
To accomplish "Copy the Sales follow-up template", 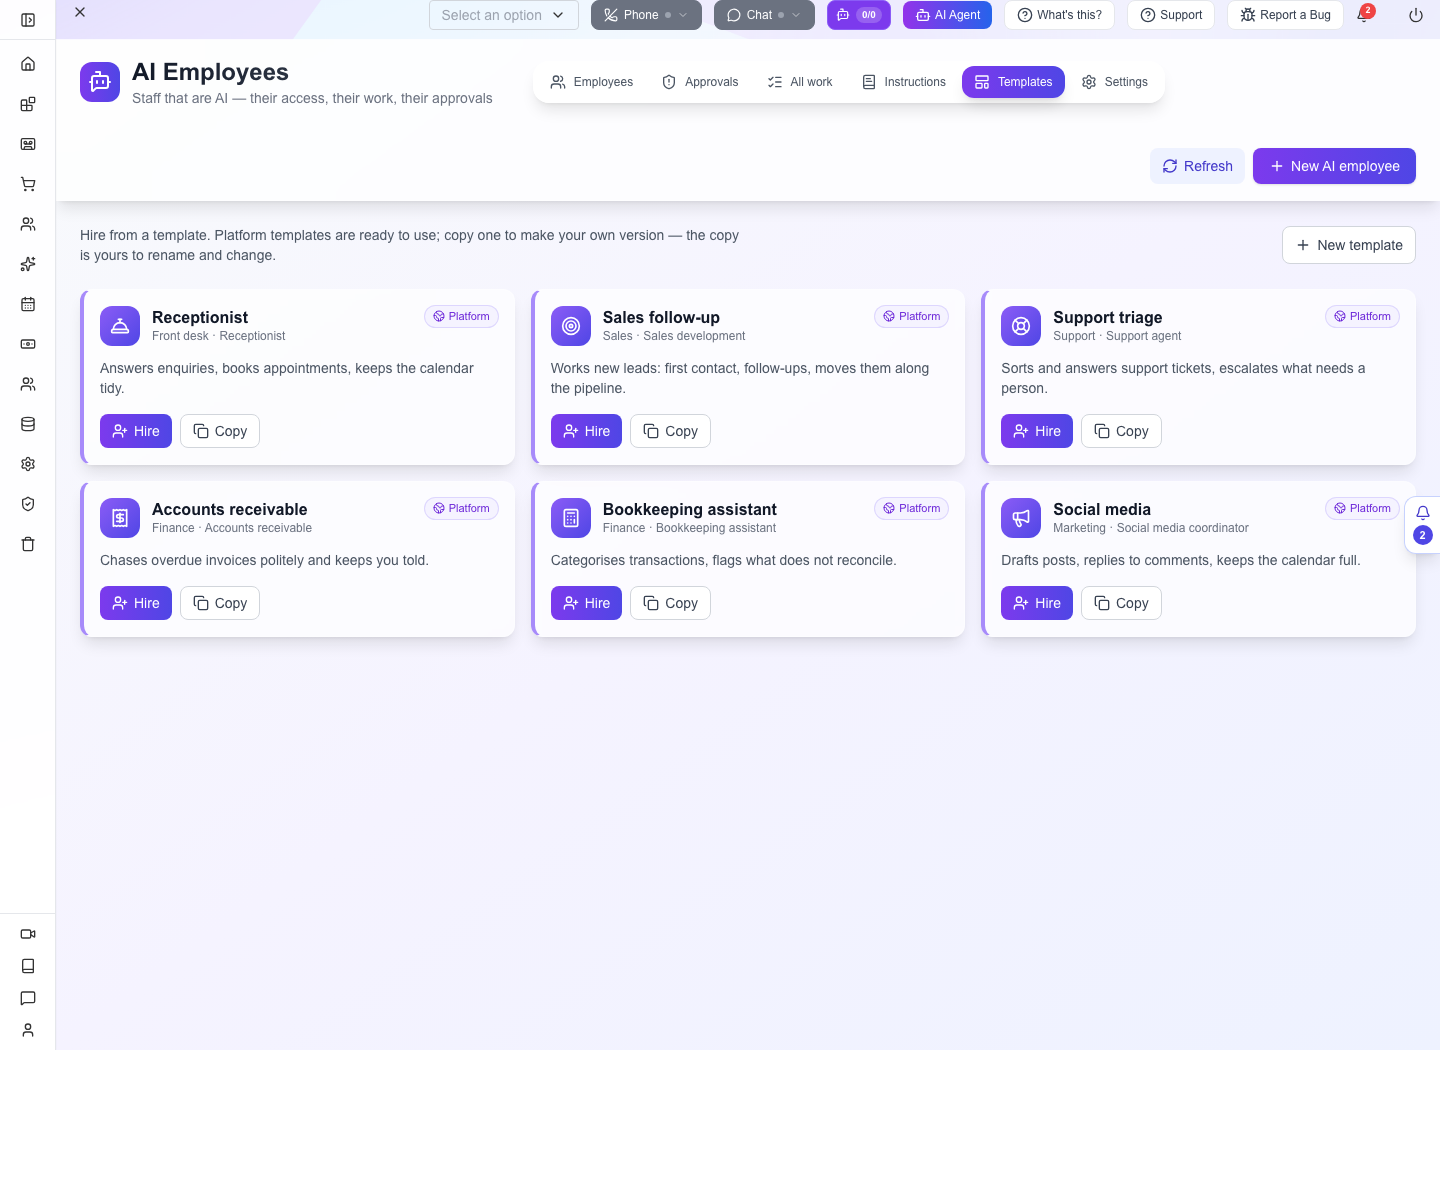I will coord(670,431).
